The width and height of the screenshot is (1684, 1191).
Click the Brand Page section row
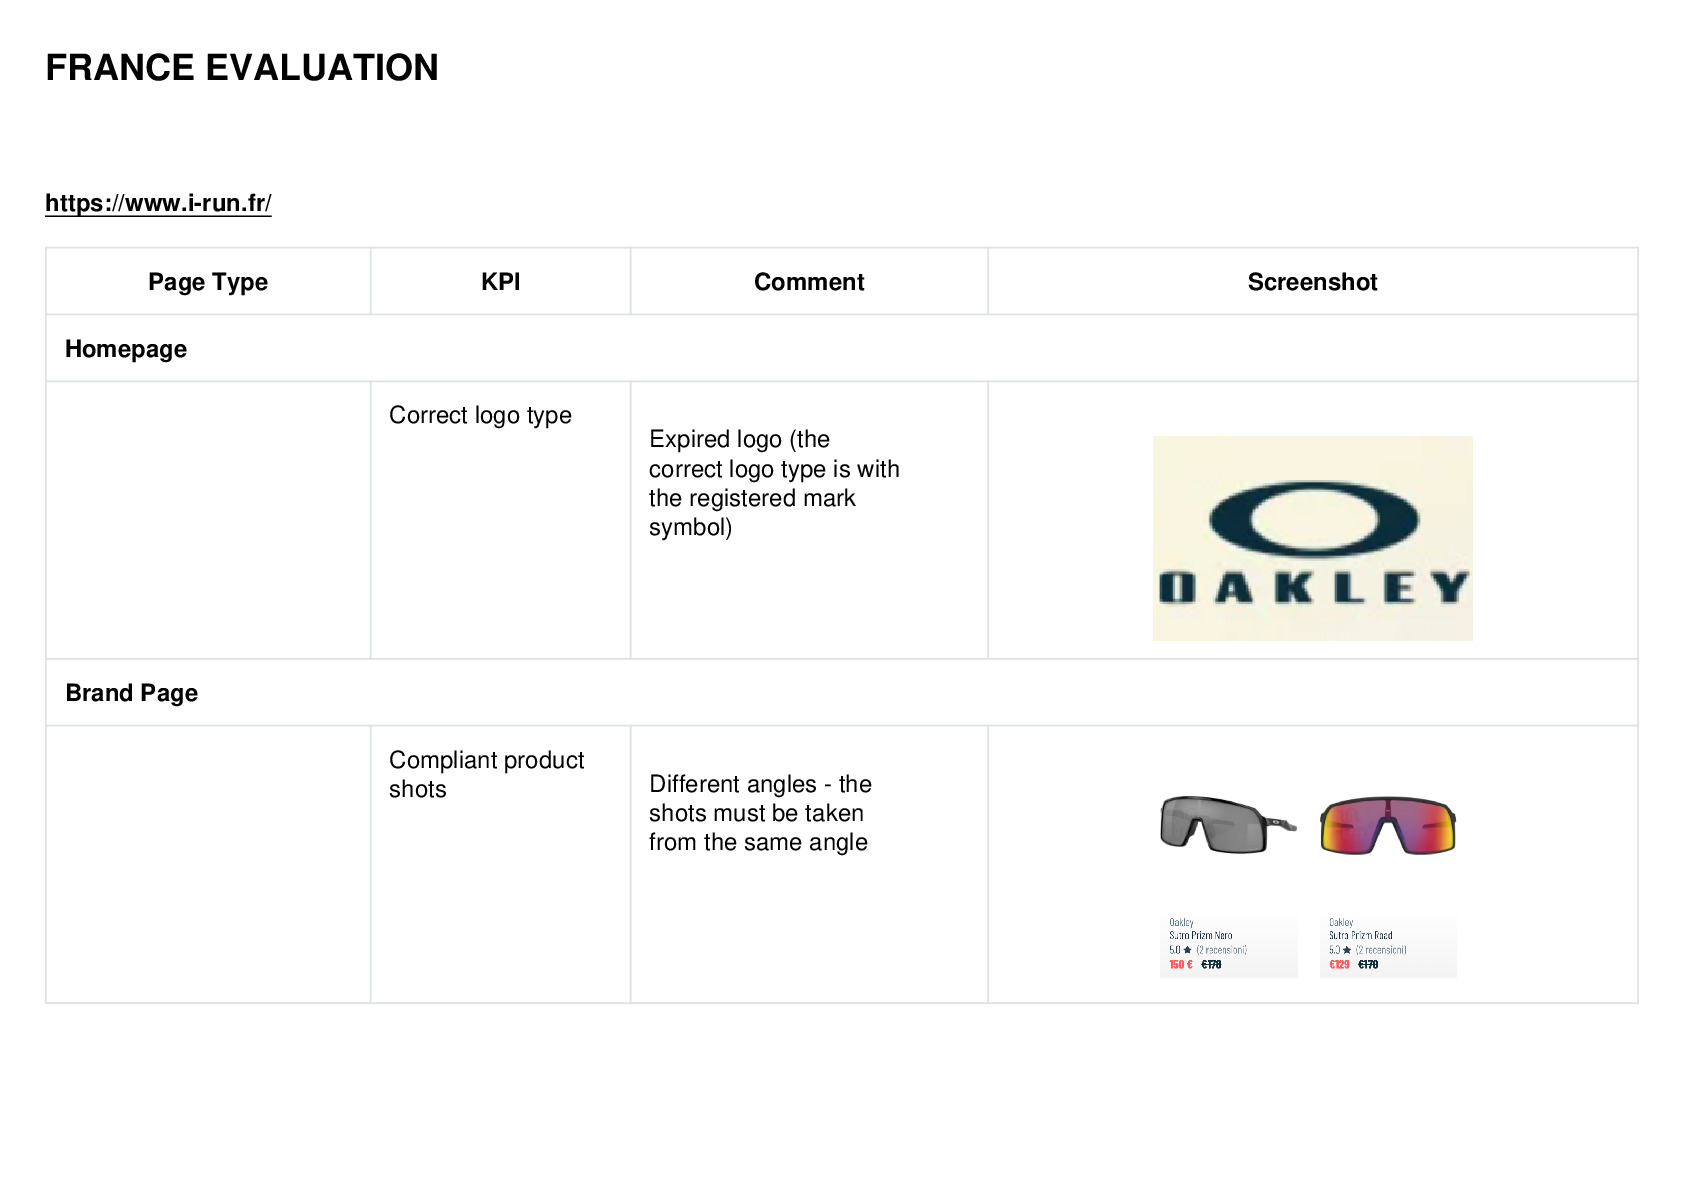click(842, 693)
